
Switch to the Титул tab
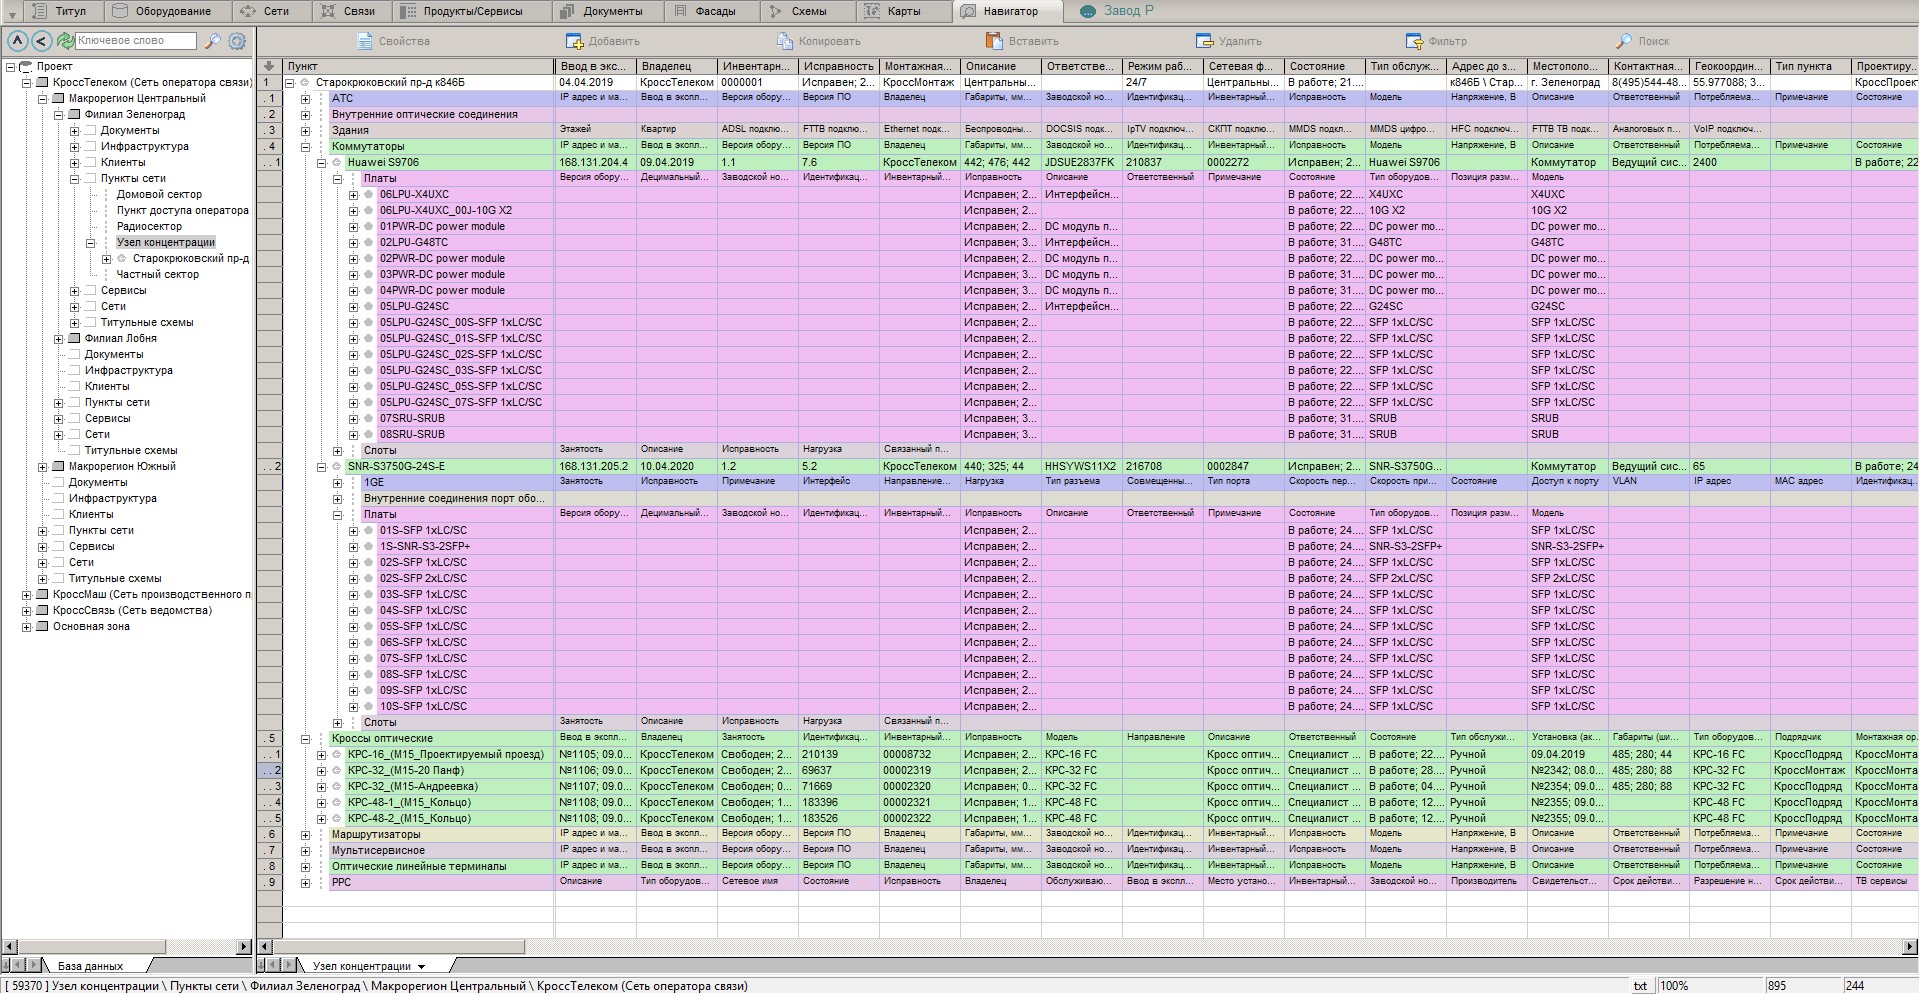point(62,11)
